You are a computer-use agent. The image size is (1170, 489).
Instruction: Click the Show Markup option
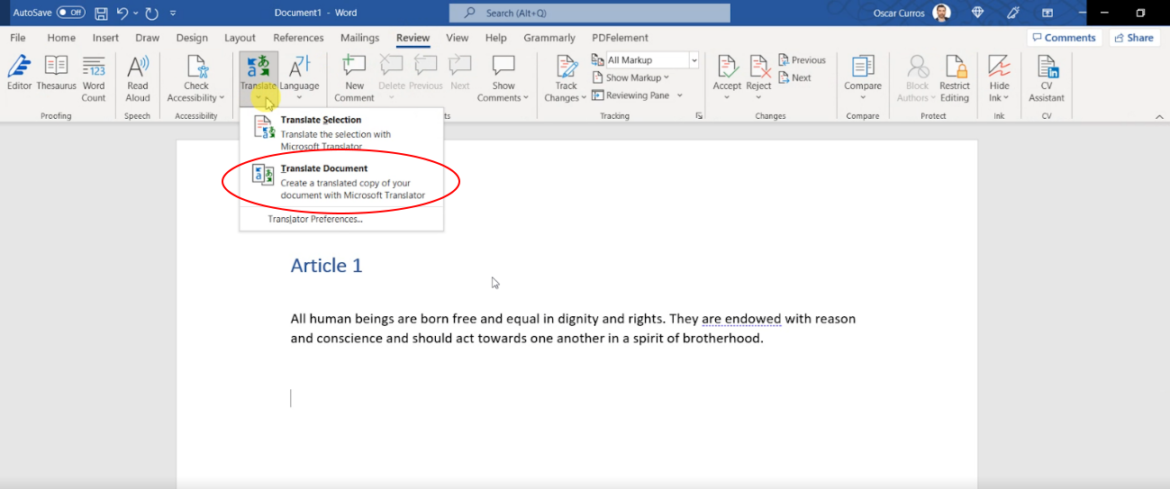(x=631, y=77)
